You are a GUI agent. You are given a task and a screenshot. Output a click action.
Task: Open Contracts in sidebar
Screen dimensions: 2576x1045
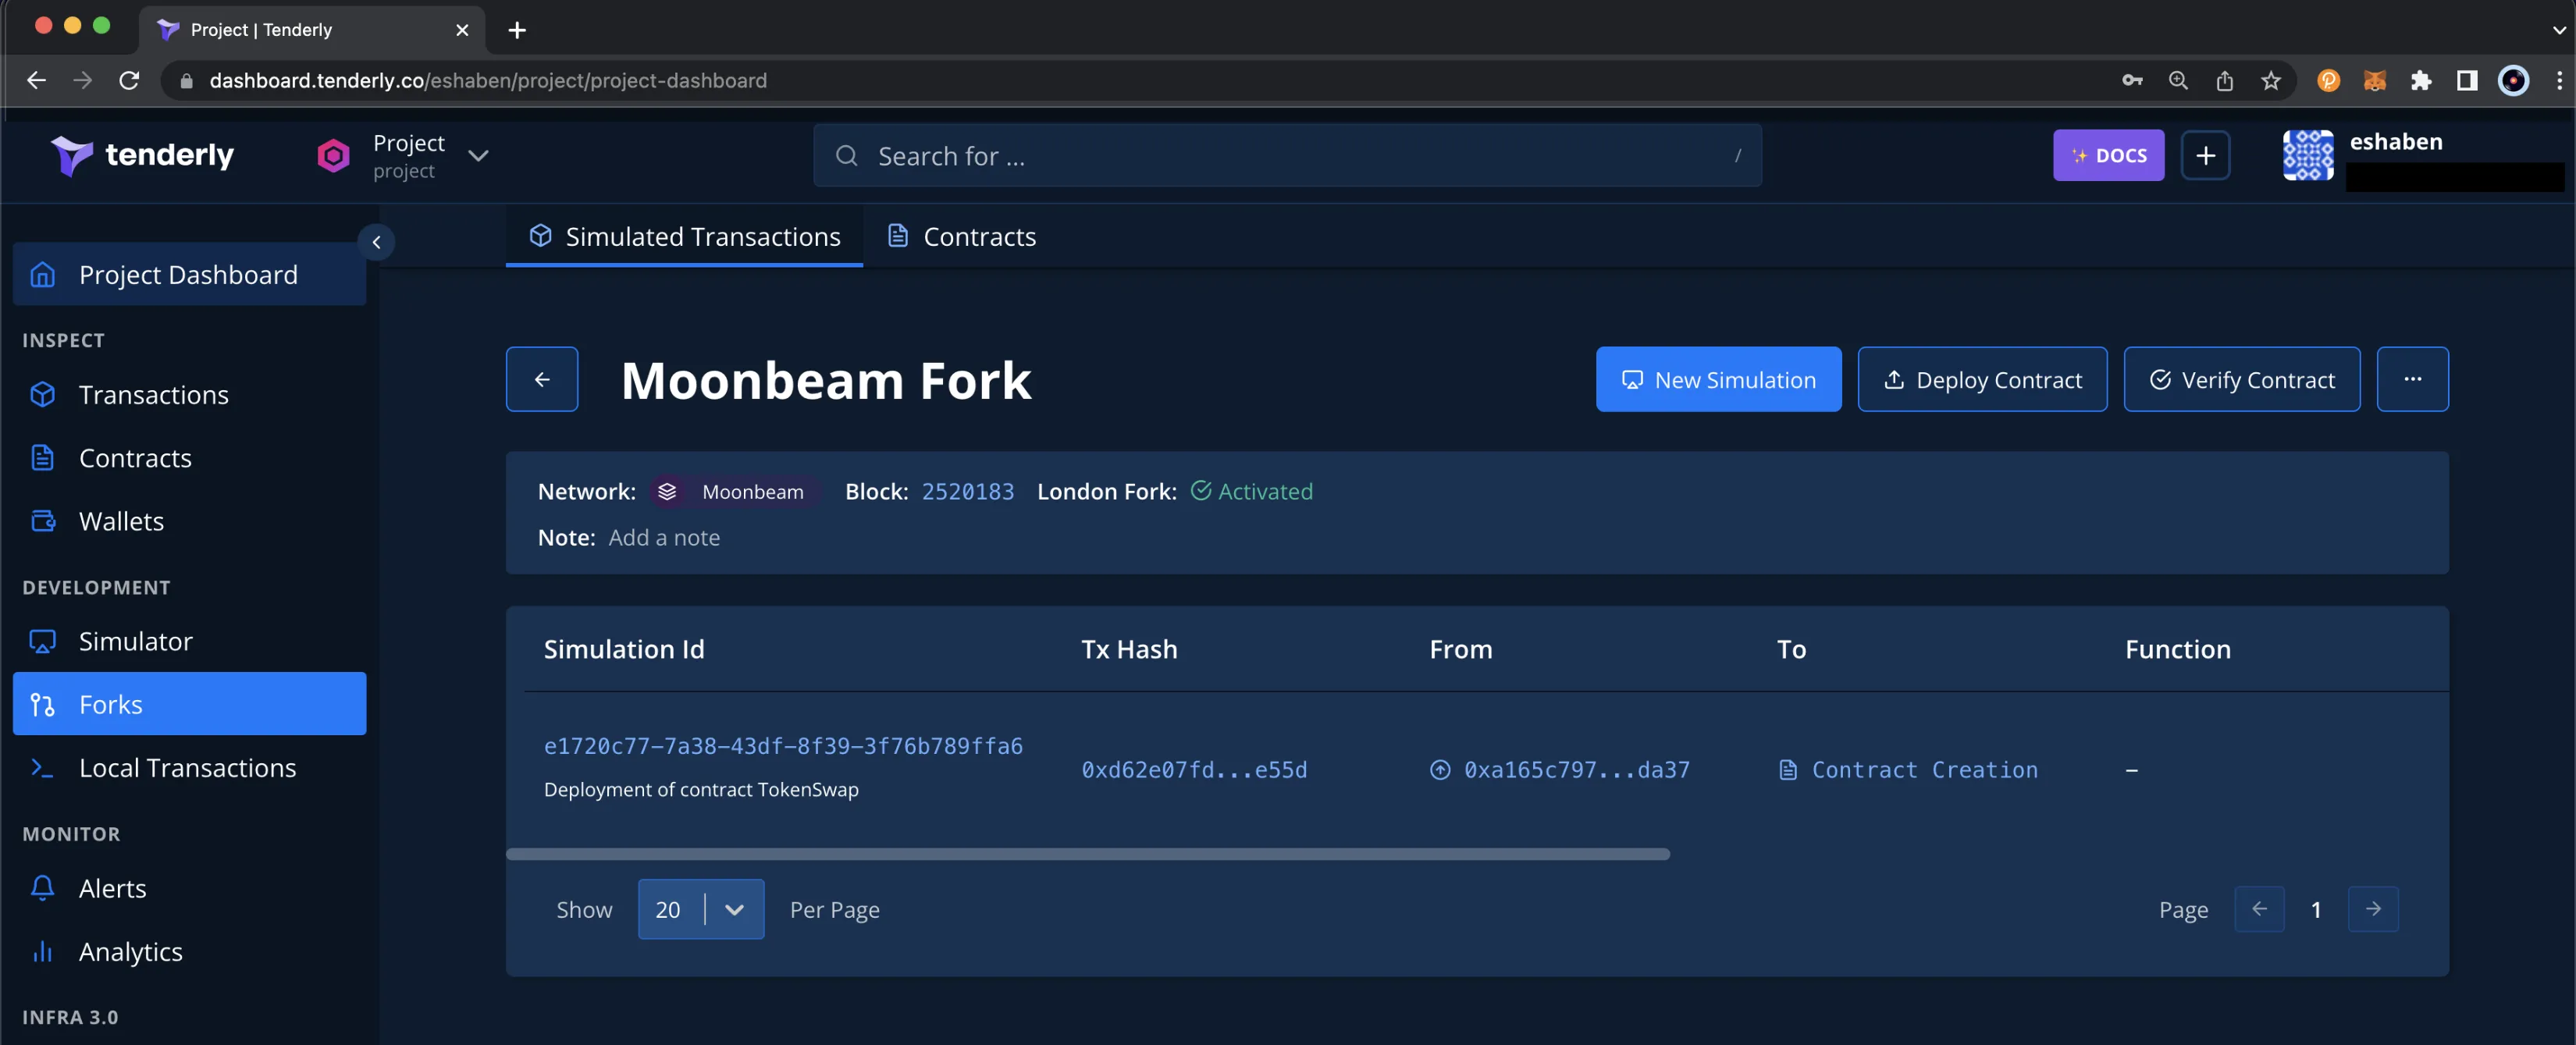[x=189, y=457]
